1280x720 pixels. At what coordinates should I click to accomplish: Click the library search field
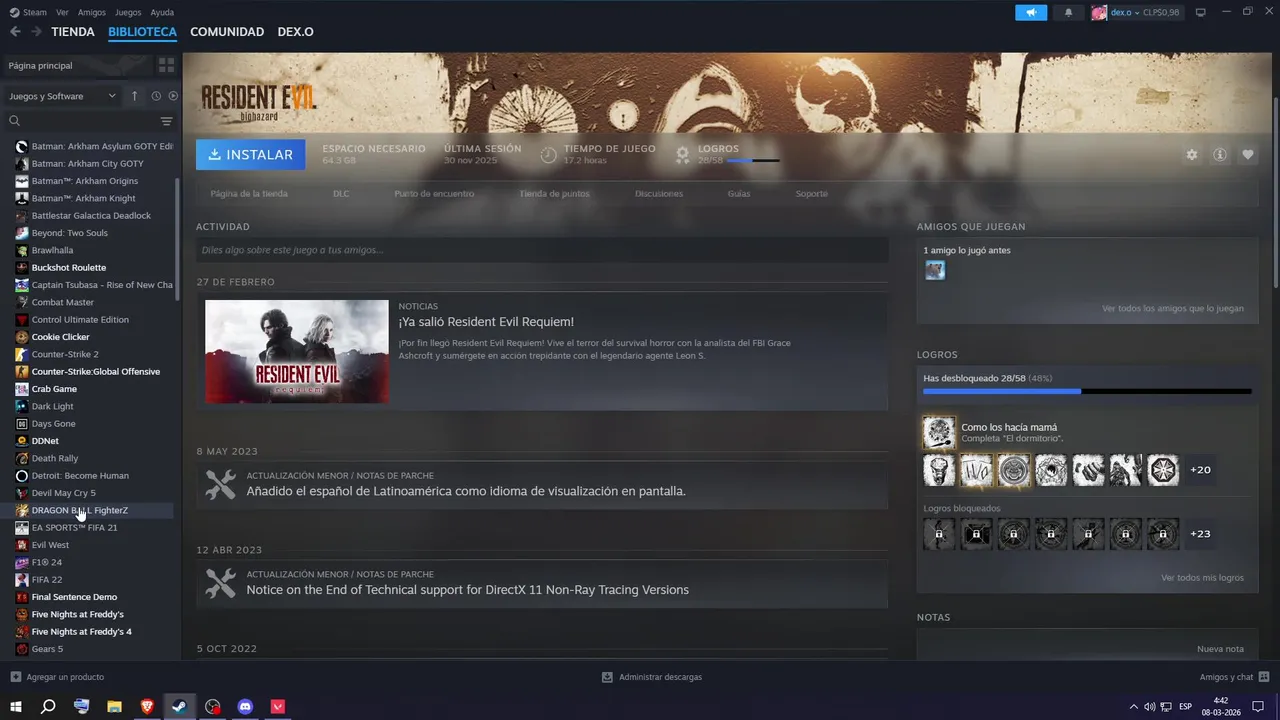(x=82, y=121)
